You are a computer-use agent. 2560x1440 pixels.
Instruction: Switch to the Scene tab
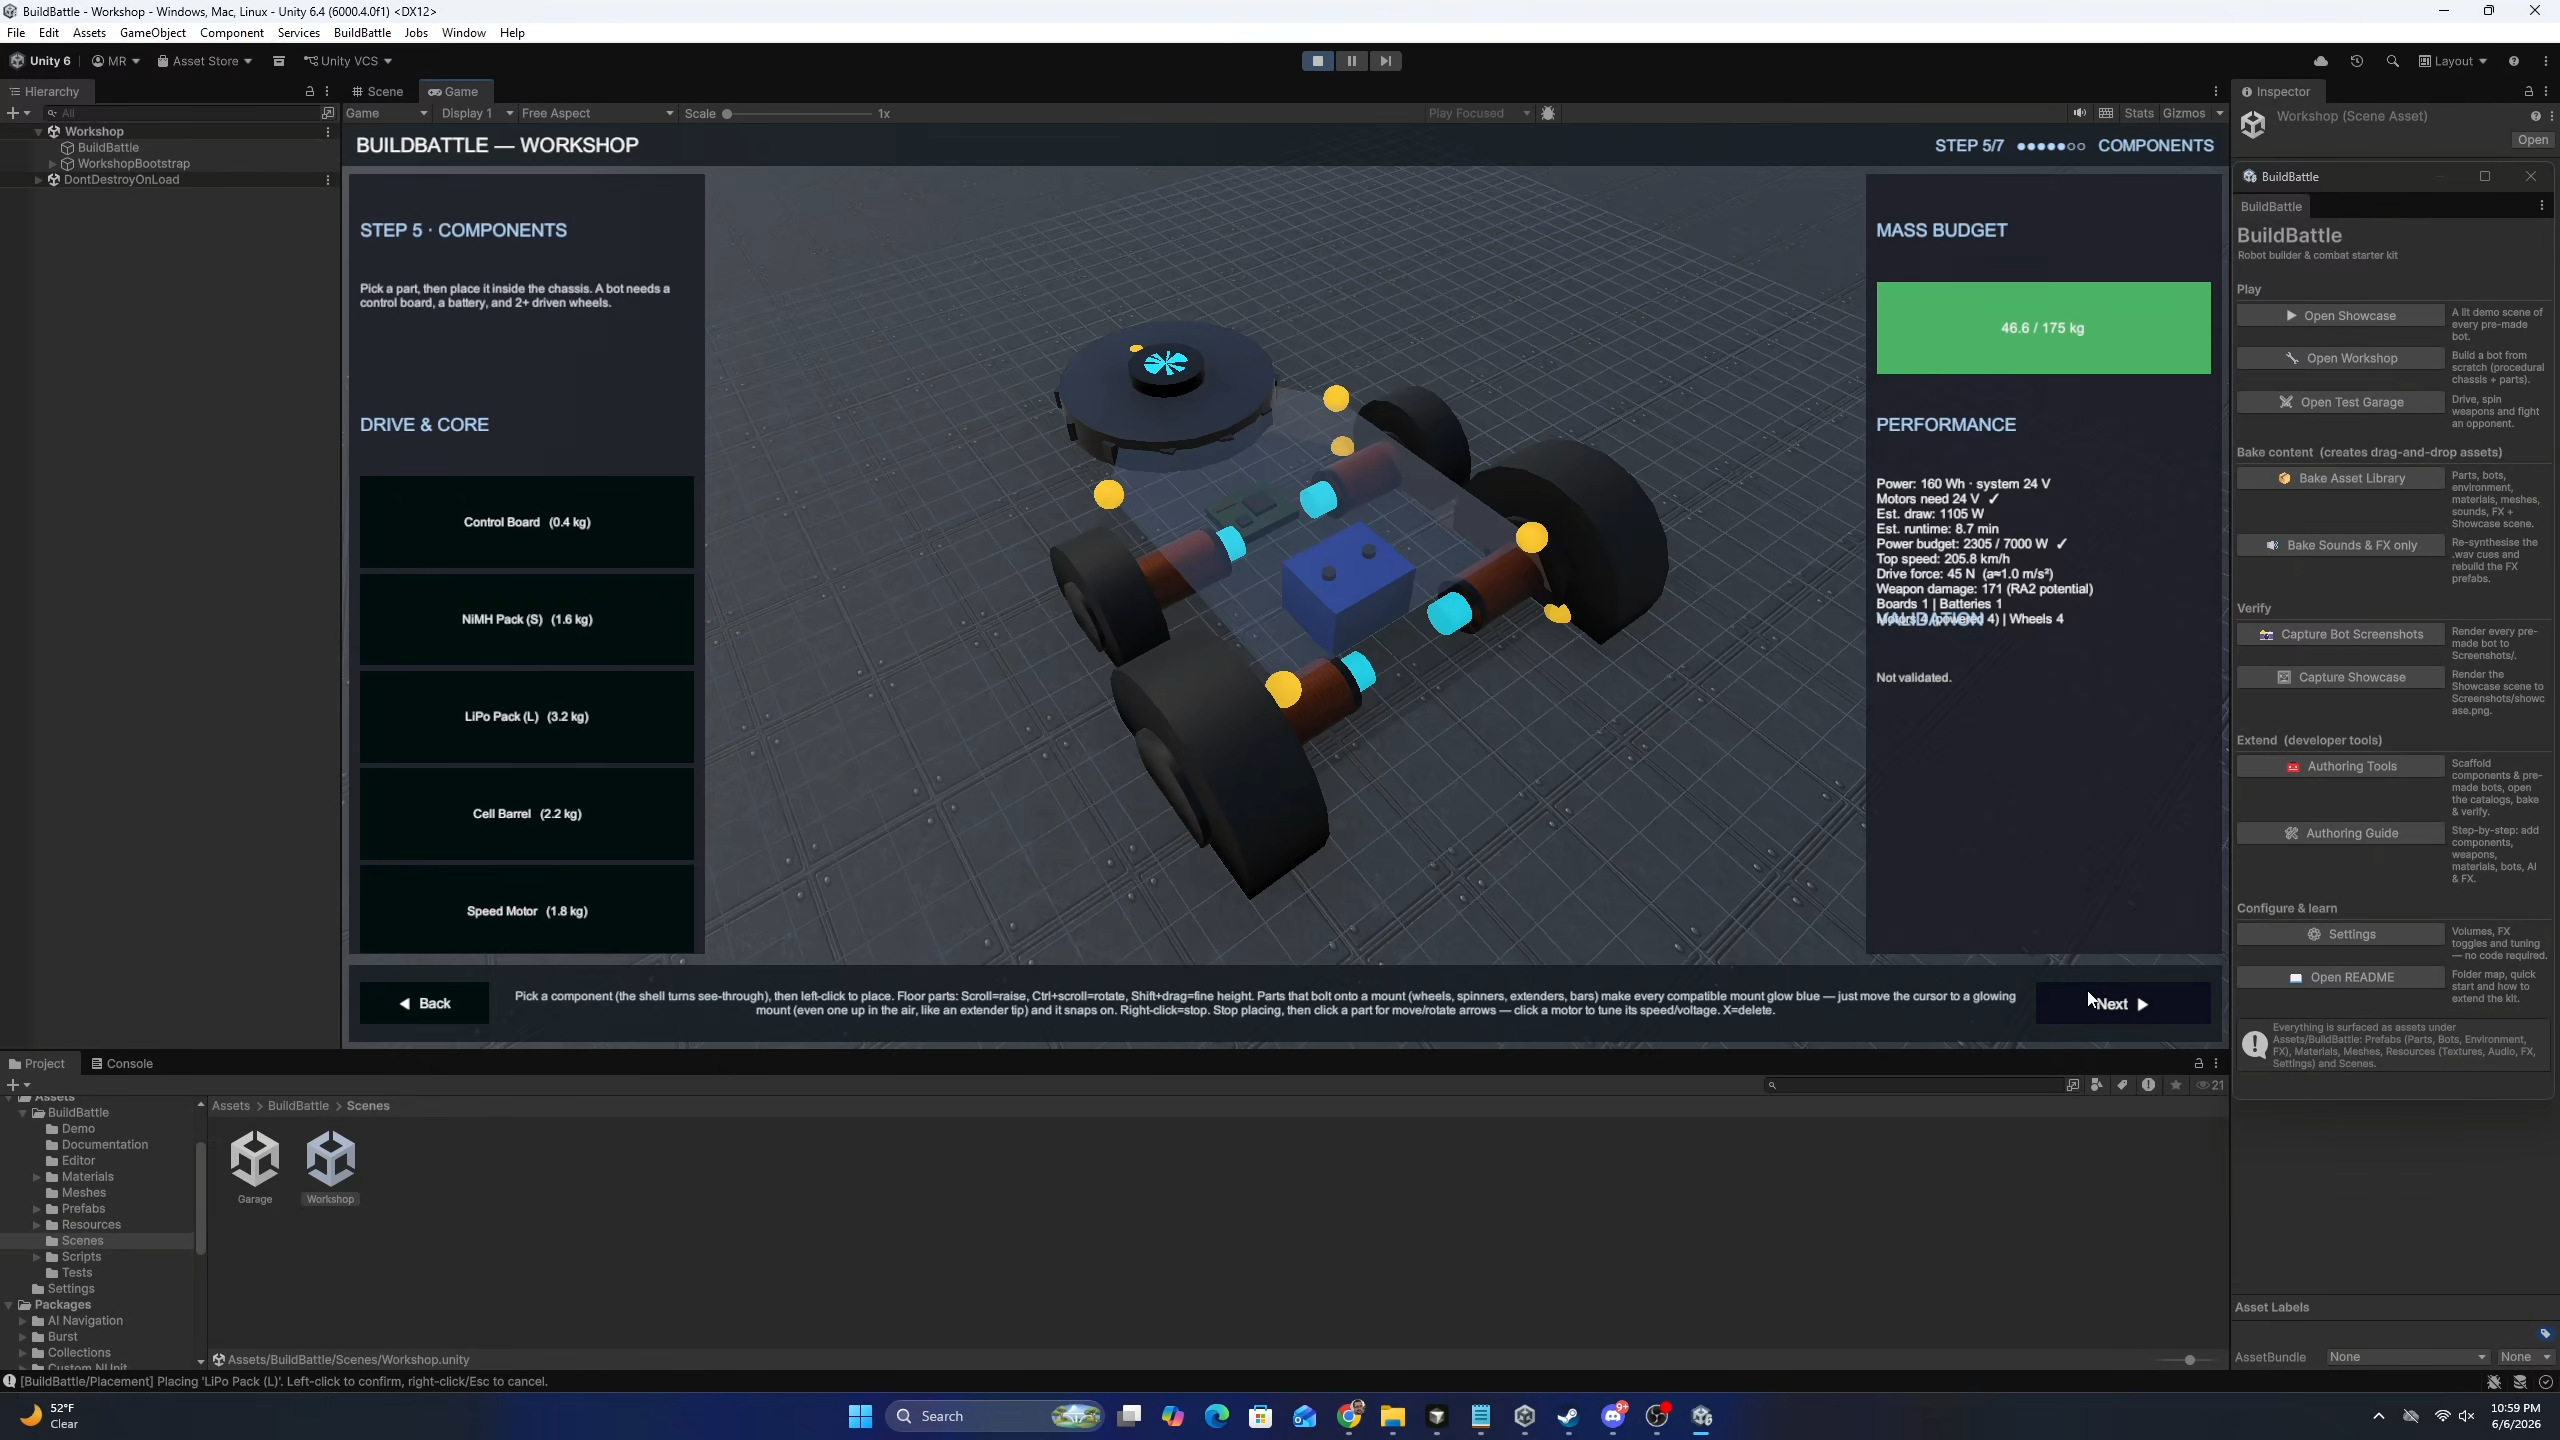coord(378,91)
